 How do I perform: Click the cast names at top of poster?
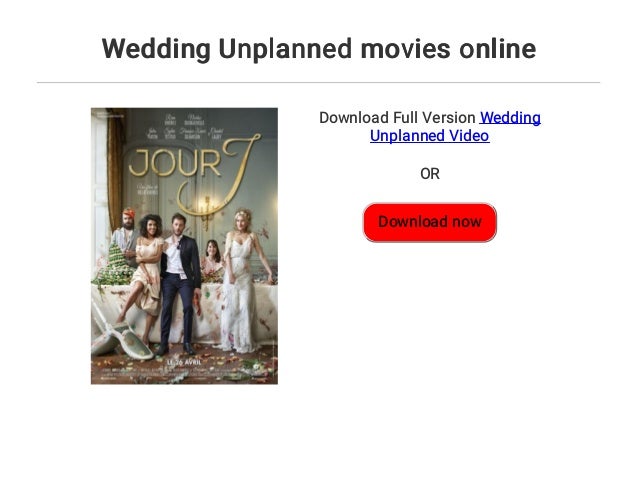186,126
